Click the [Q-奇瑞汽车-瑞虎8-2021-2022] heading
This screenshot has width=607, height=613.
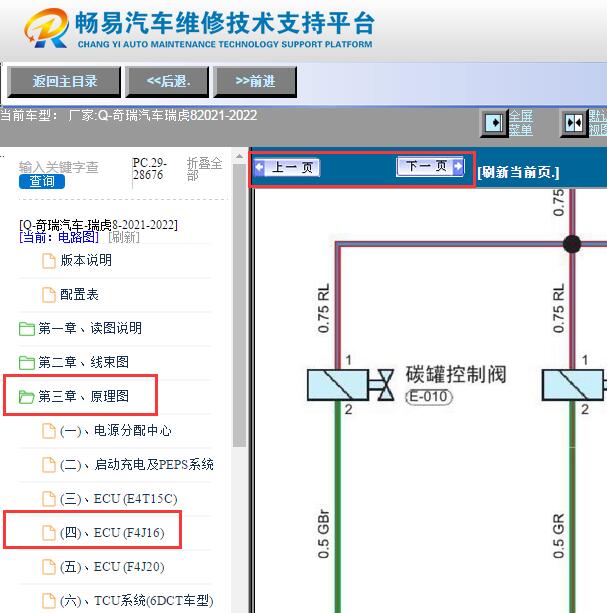tap(98, 225)
